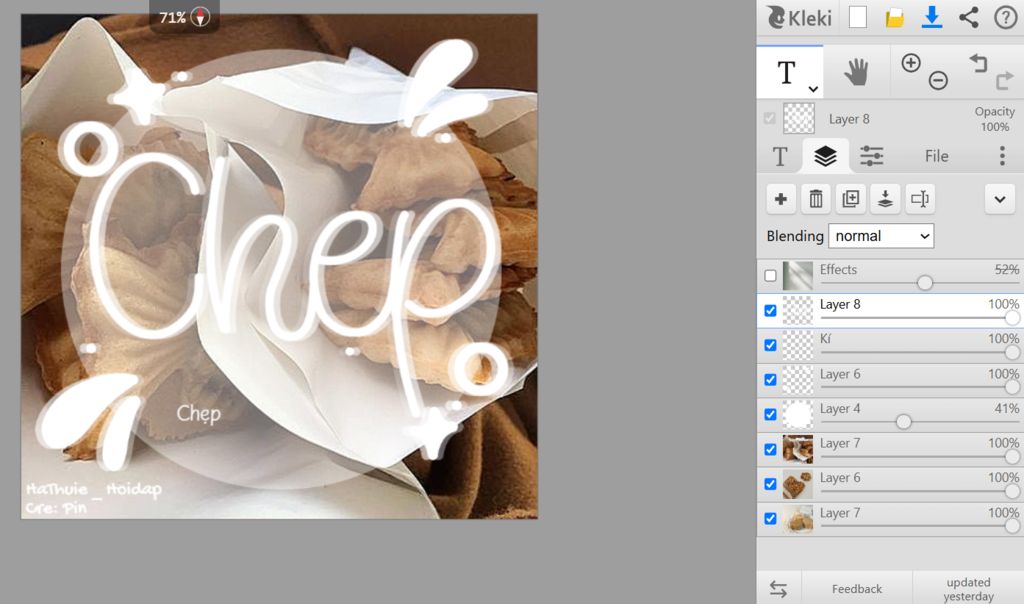Toggle visibility of upper Layer 7
1024x604 pixels.
[x=771, y=449]
